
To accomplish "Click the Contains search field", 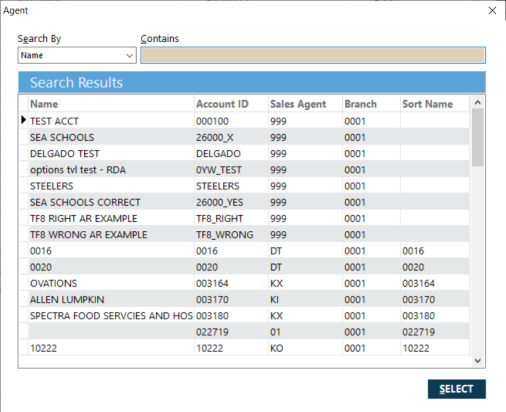I will [313, 55].
